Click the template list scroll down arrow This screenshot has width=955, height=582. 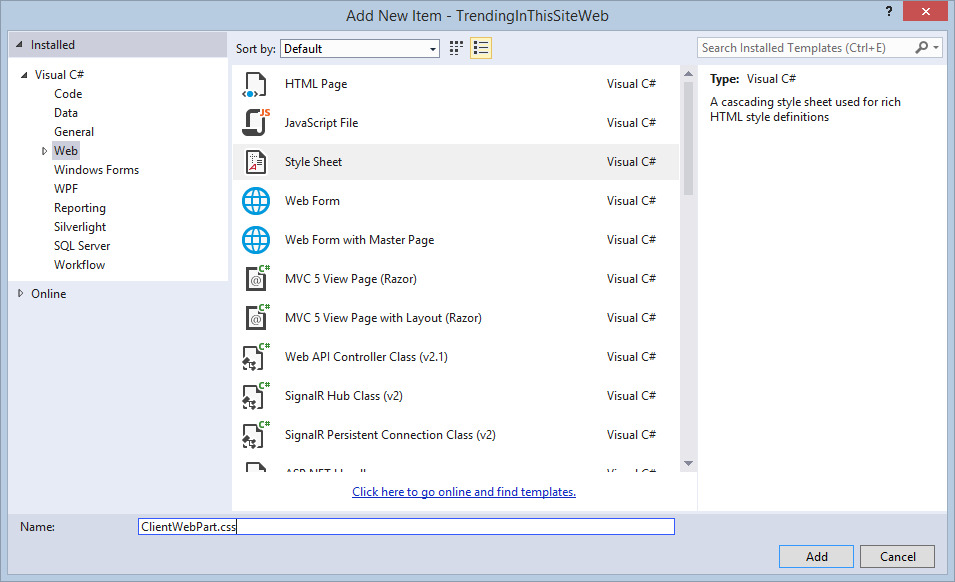[688, 463]
